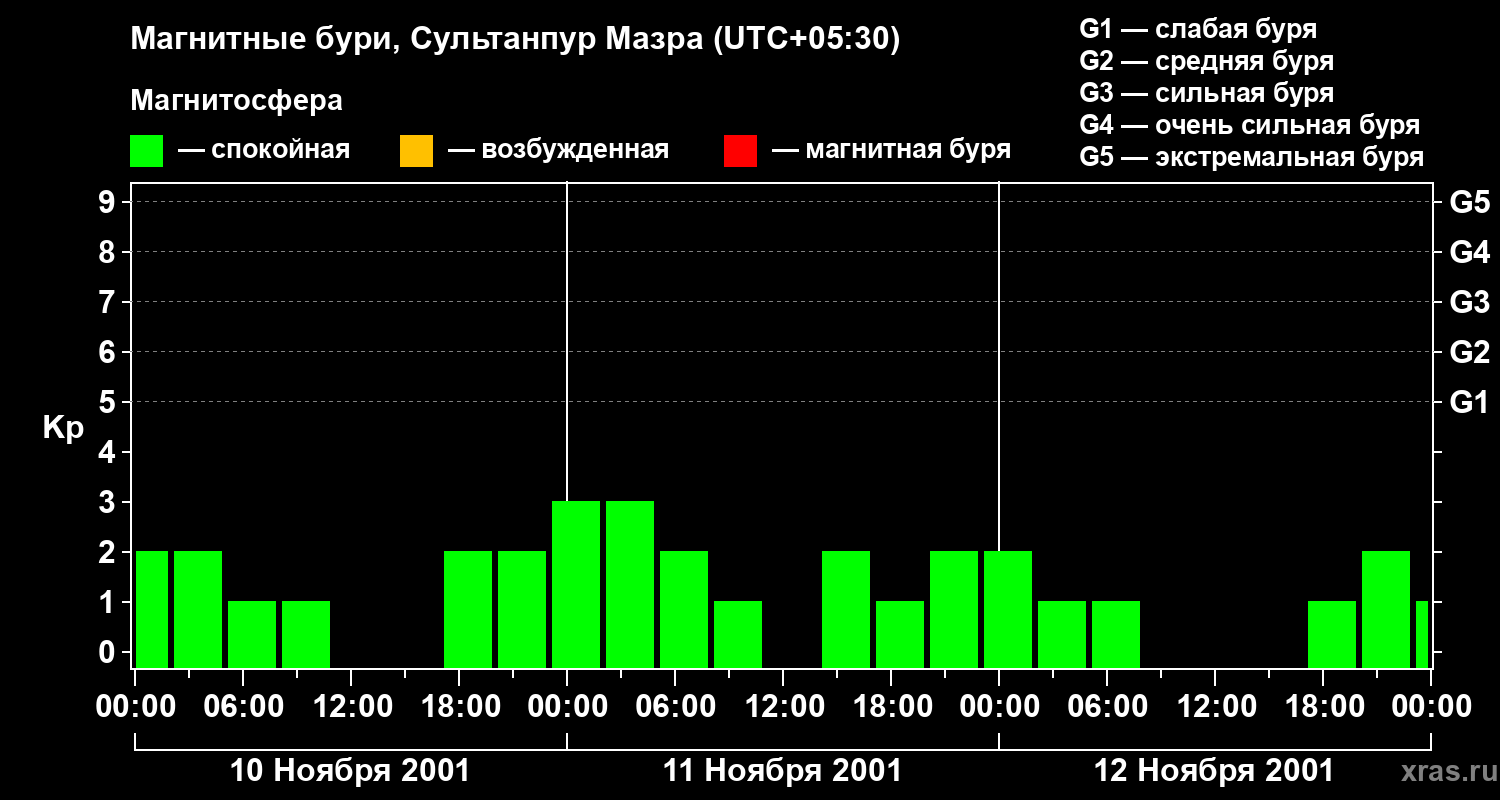
Task: Select the 'G2 — средняя буря' description
Action: [x=1207, y=61]
